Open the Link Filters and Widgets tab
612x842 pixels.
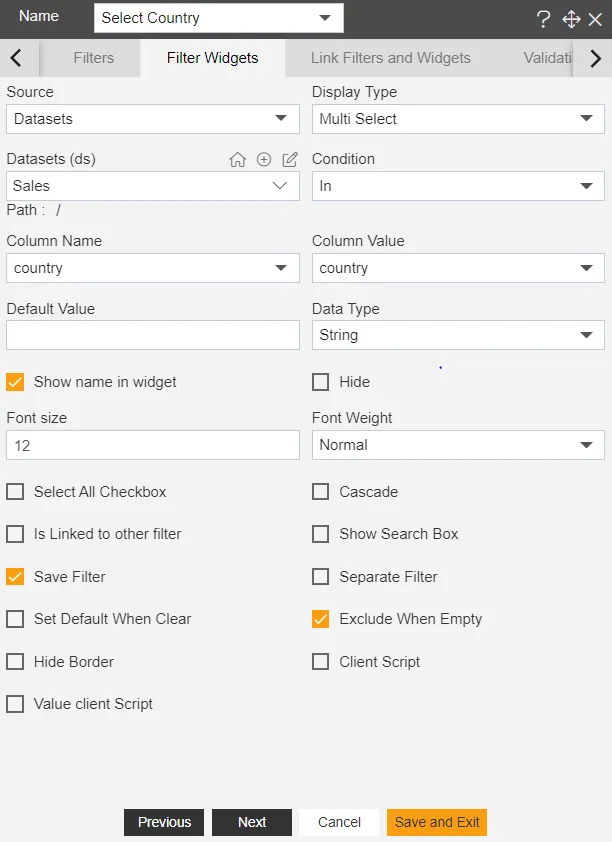point(391,58)
